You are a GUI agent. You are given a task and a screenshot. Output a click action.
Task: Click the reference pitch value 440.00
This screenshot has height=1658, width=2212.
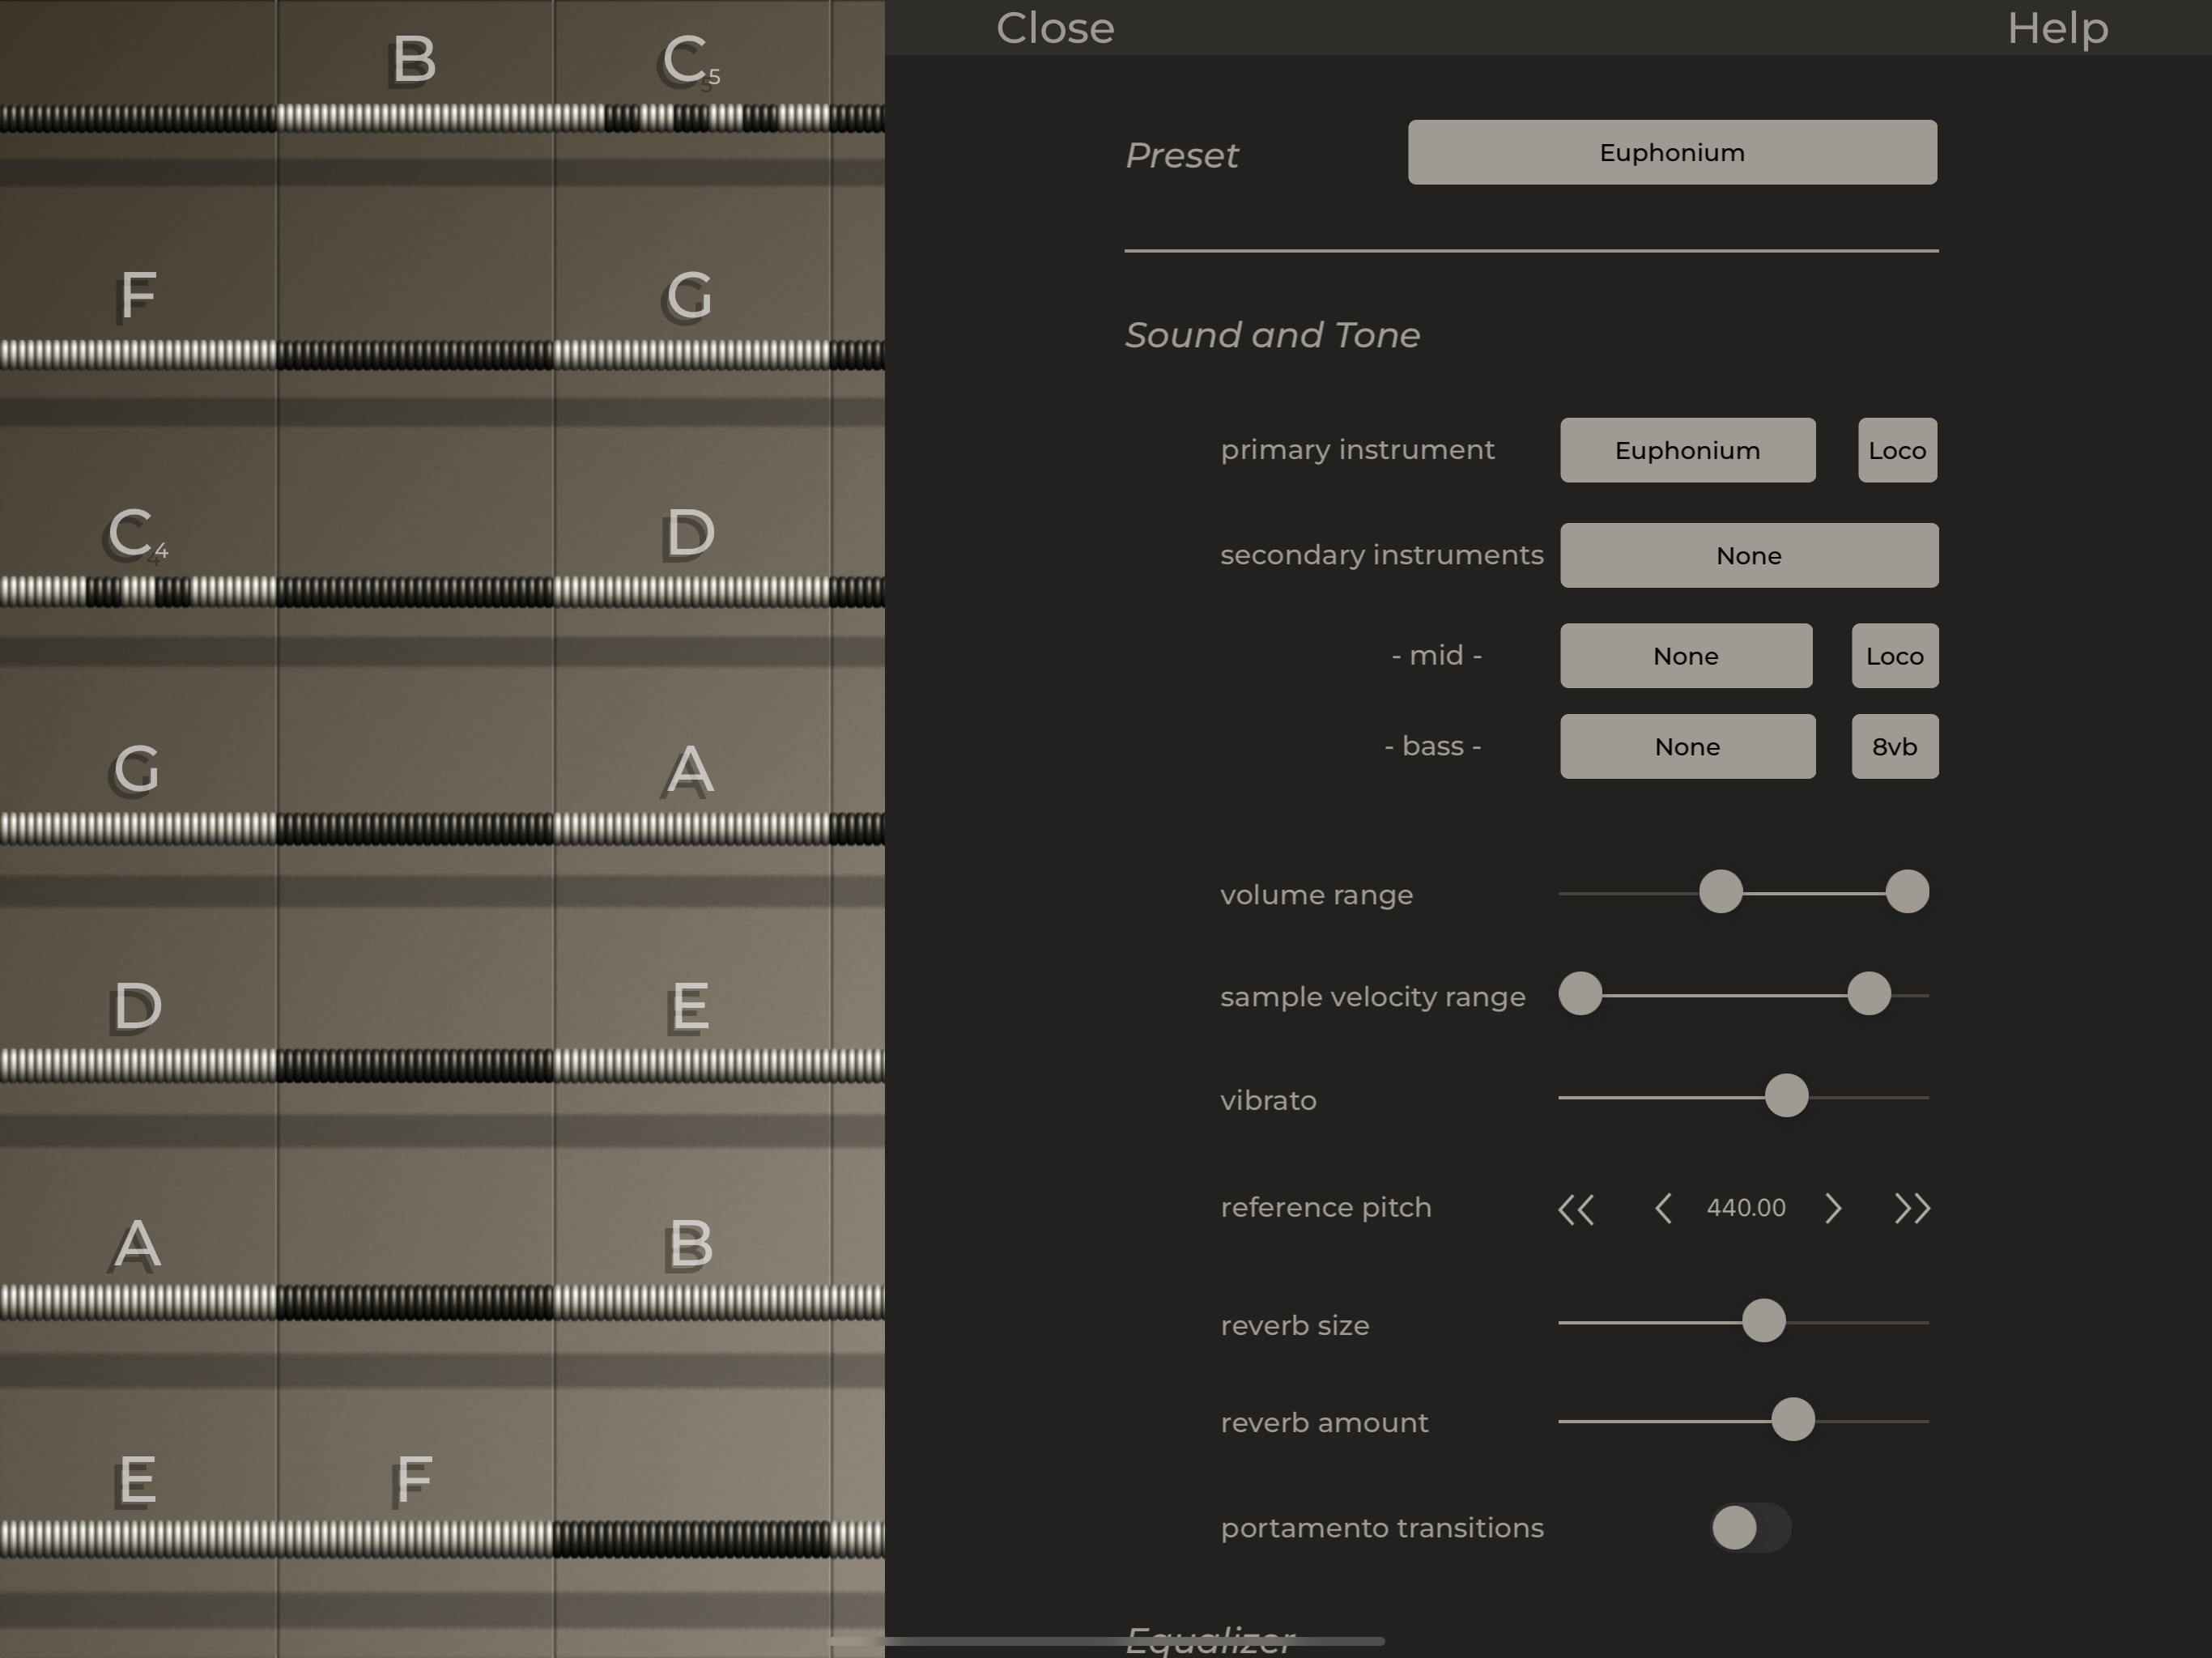point(1746,1208)
